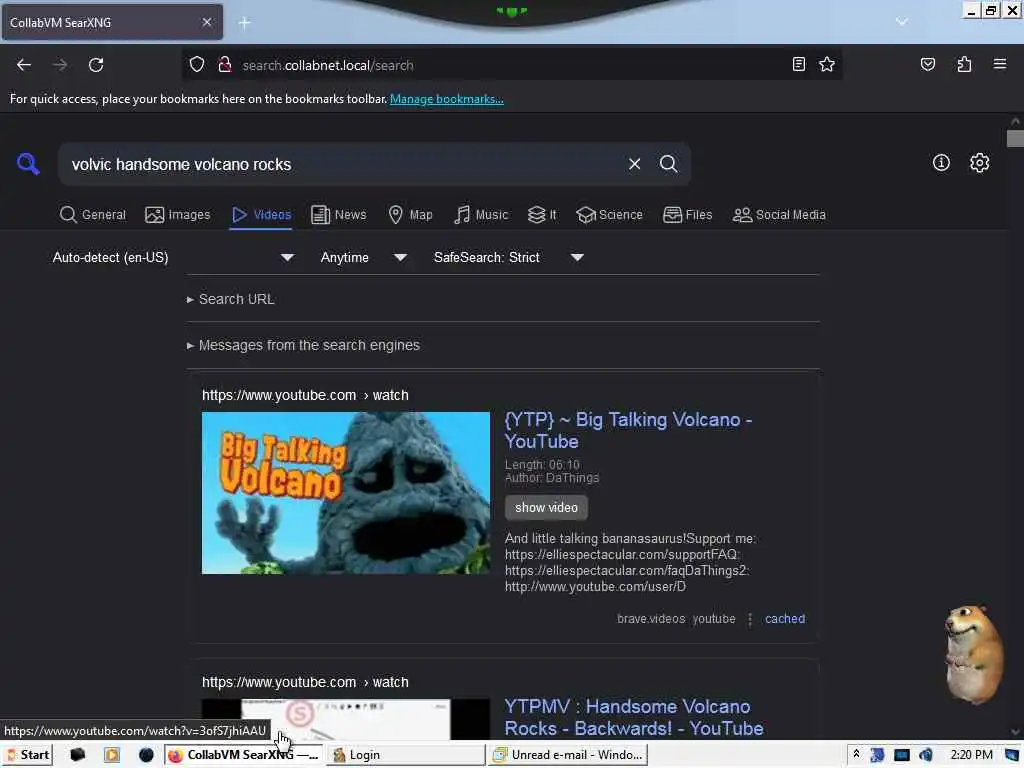Open Unread e-mail taskbar window
The width and height of the screenshot is (1024, 768).
(x=568, y=755)
